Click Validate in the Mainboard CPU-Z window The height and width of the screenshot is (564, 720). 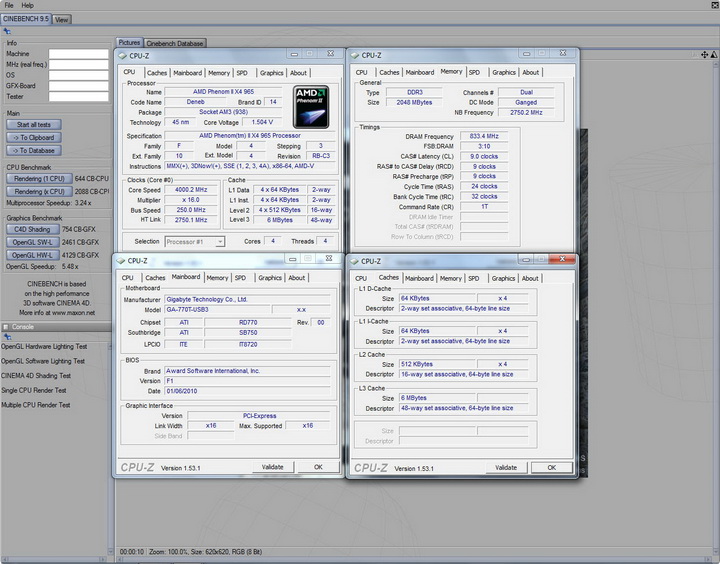pos(273,467)
